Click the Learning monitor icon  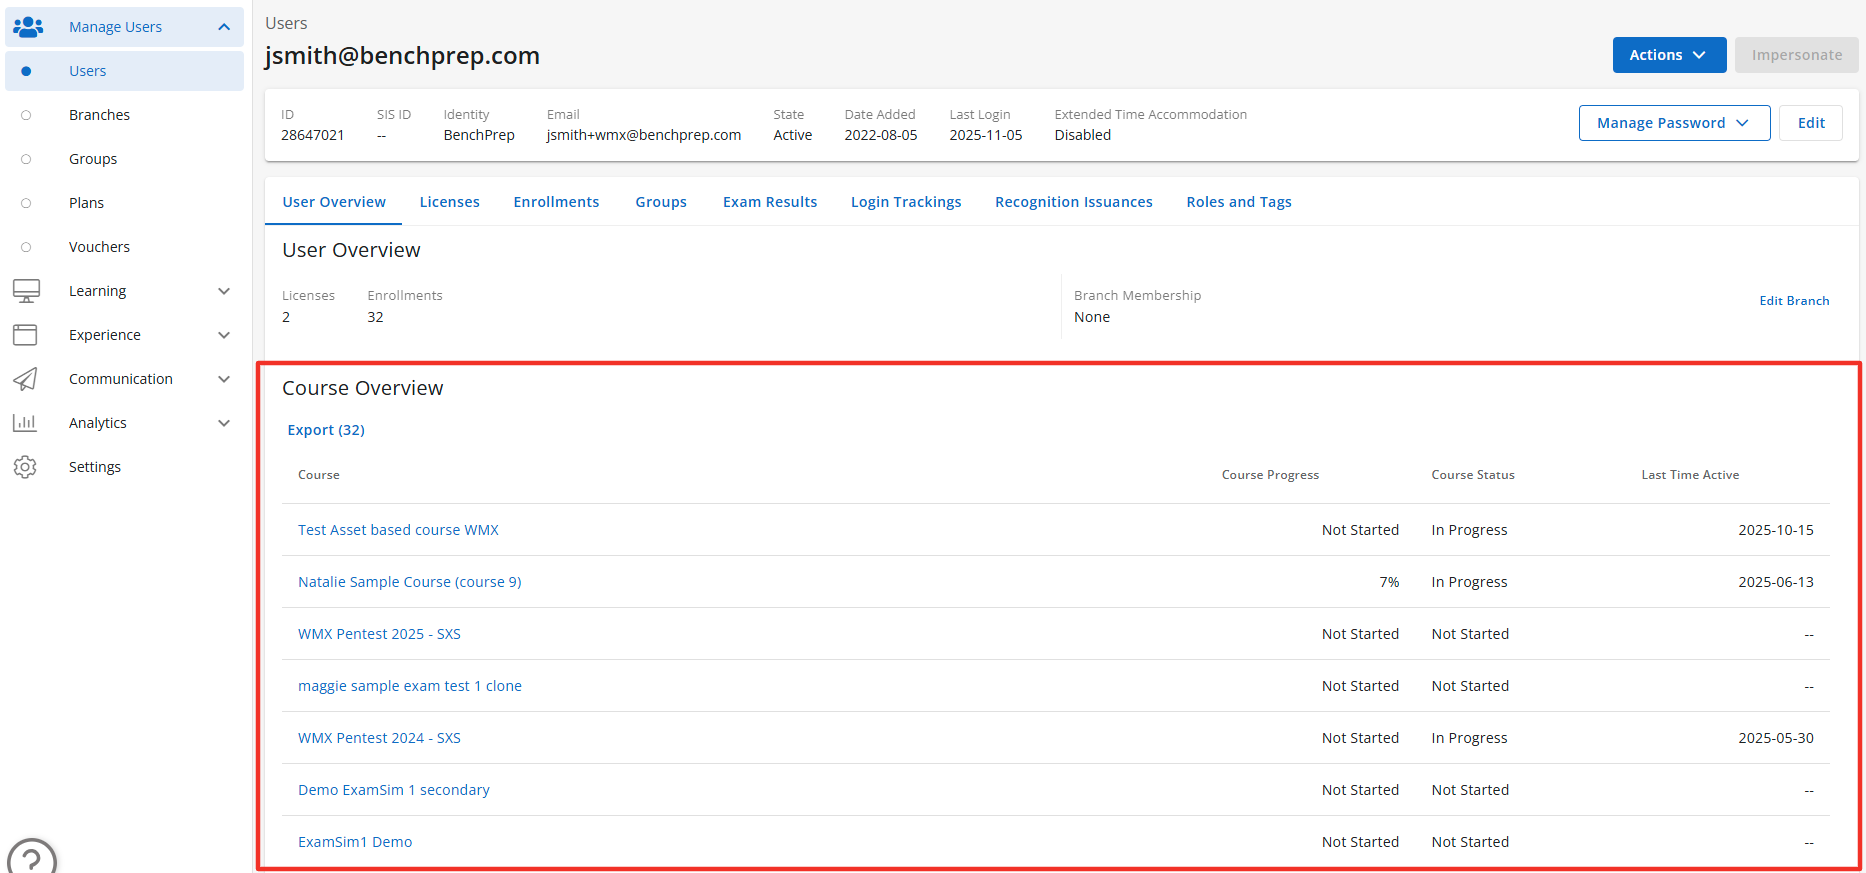pos(26,291)
